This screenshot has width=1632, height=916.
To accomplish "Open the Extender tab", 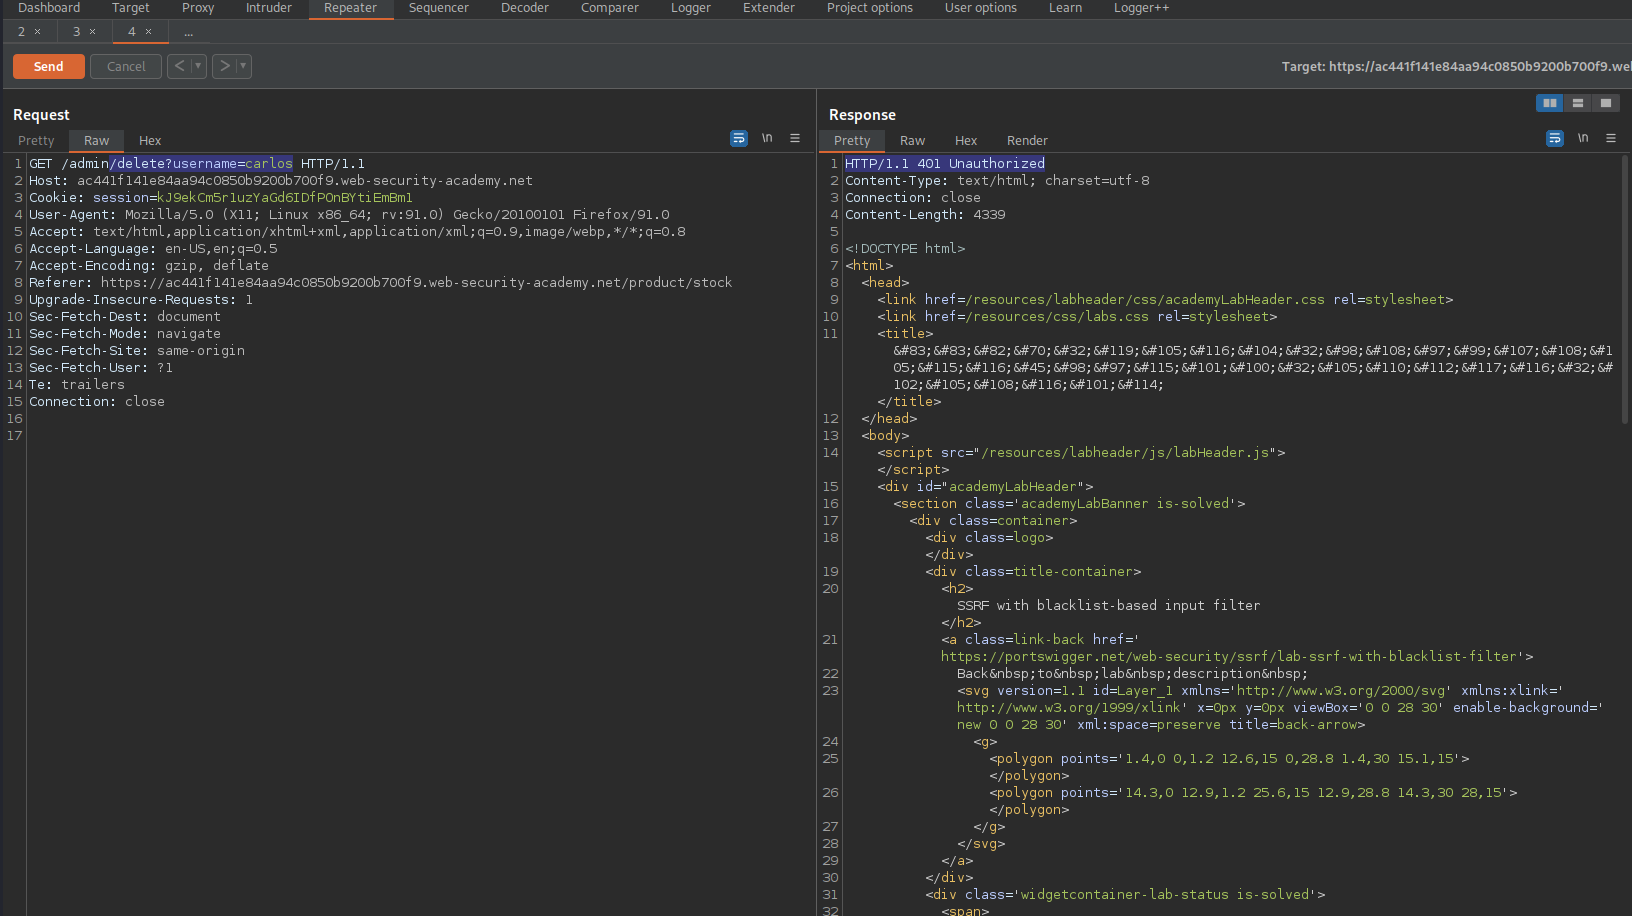I will pos(769,8).
